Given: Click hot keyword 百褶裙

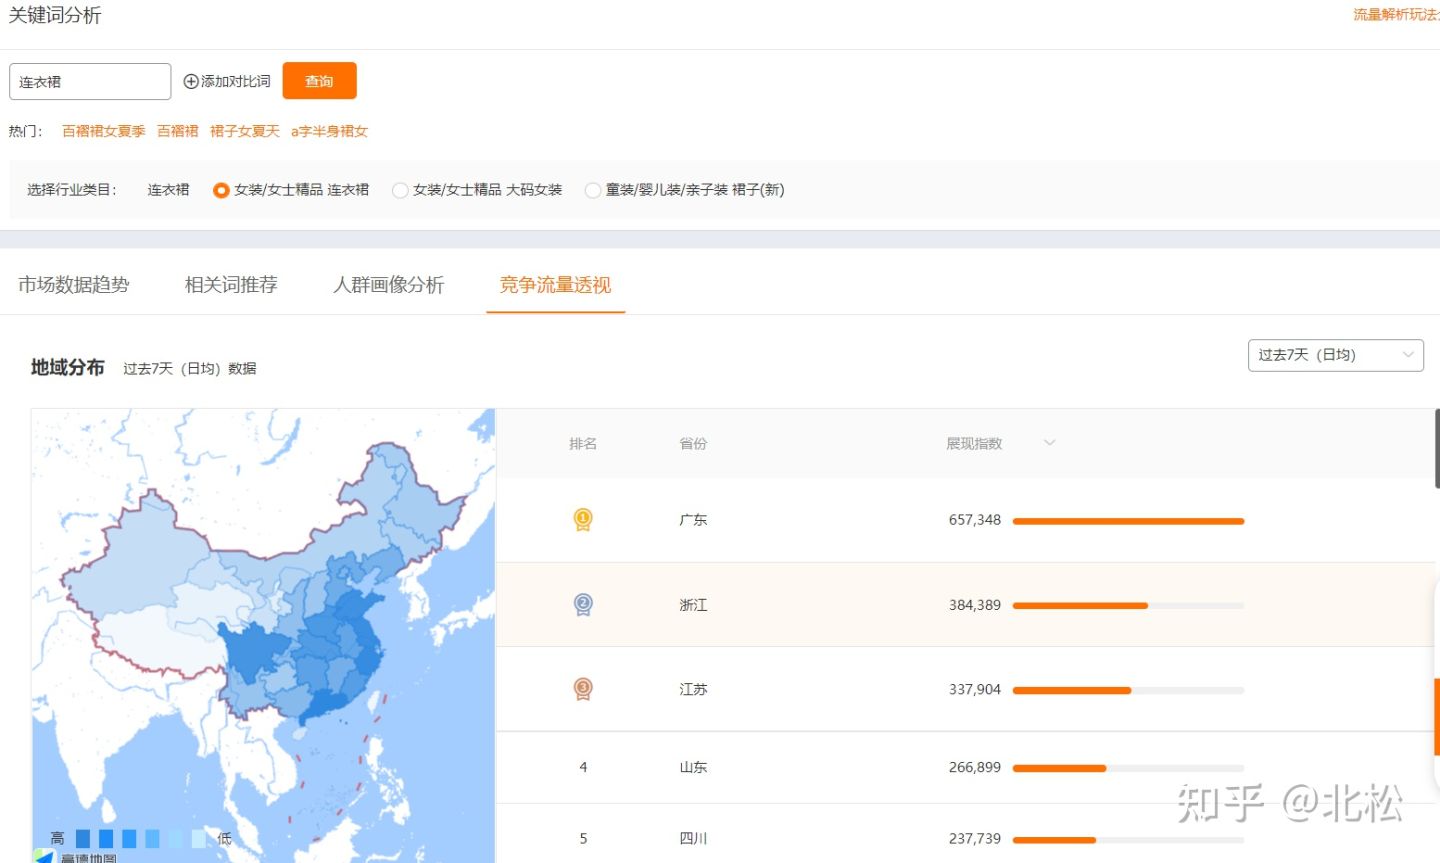Looking at the screenshot, I should (178, 131).
